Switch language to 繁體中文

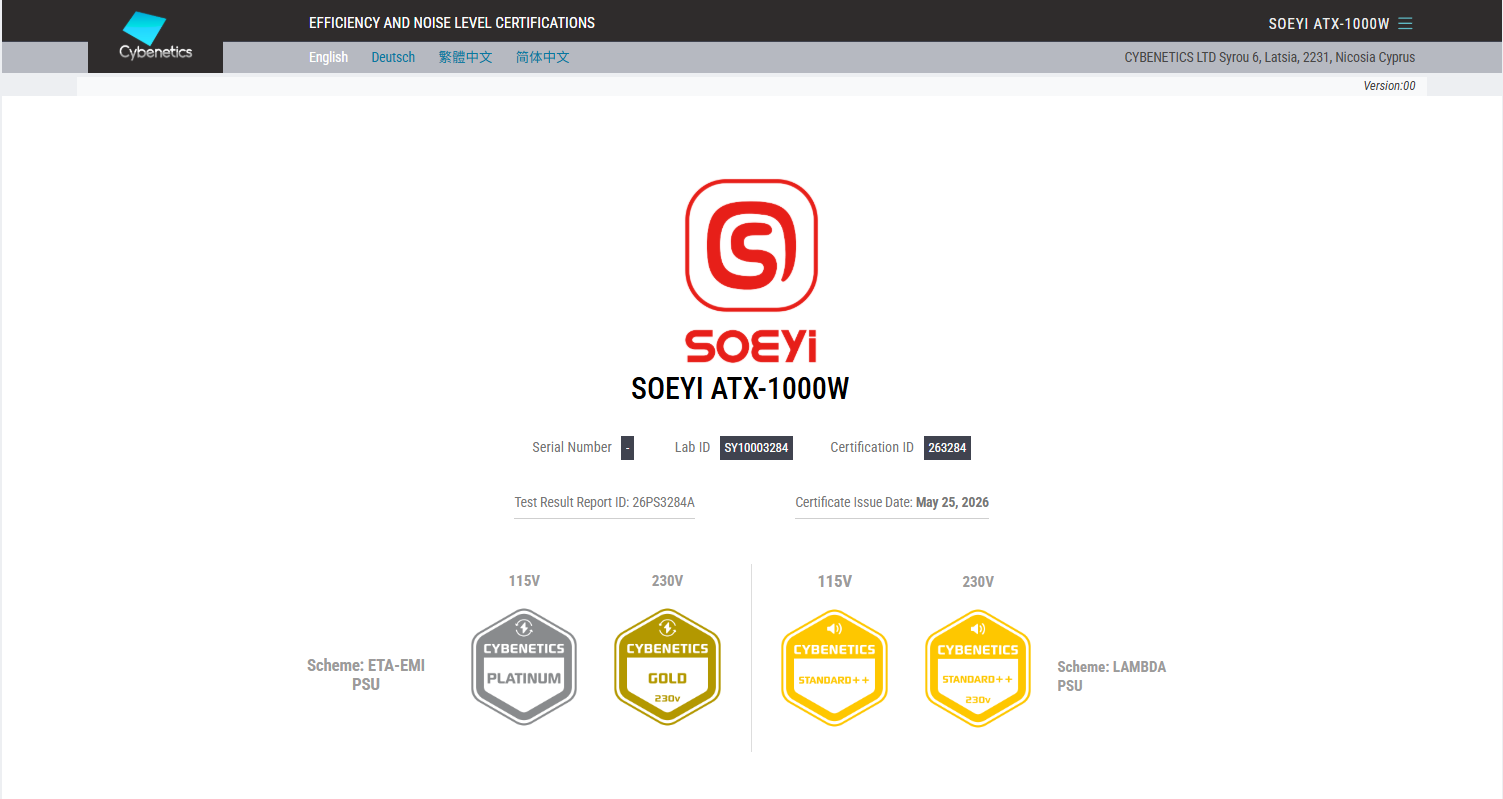click(x=465, y=57)
